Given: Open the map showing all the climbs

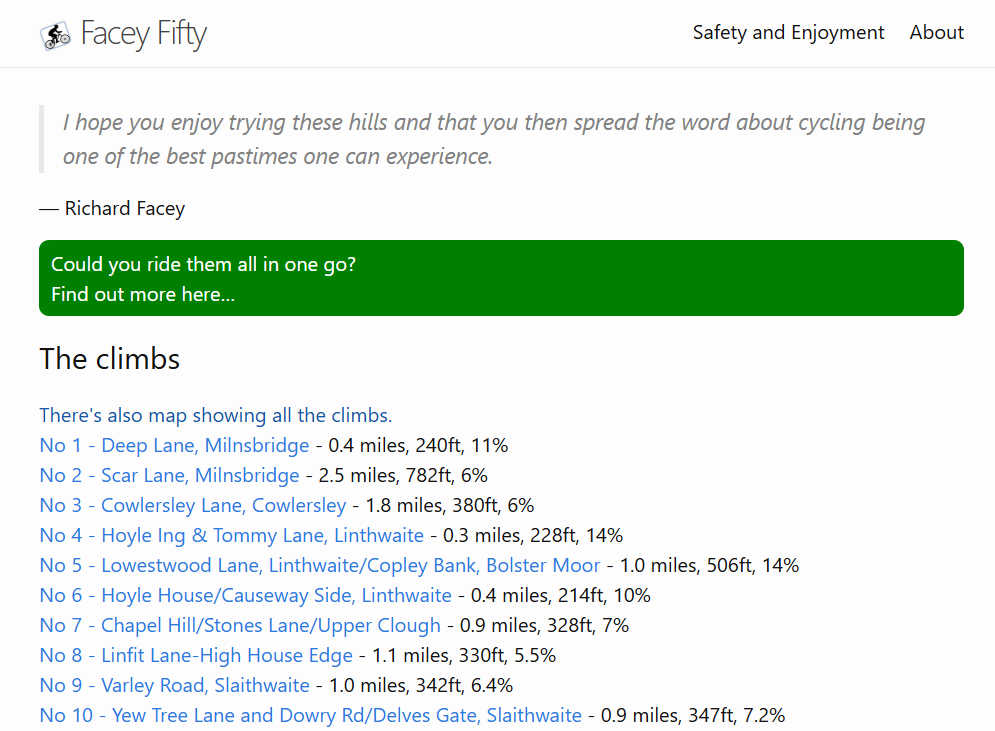Looking at the screenshot, I should pyautogui.click(x=215, y=416).
